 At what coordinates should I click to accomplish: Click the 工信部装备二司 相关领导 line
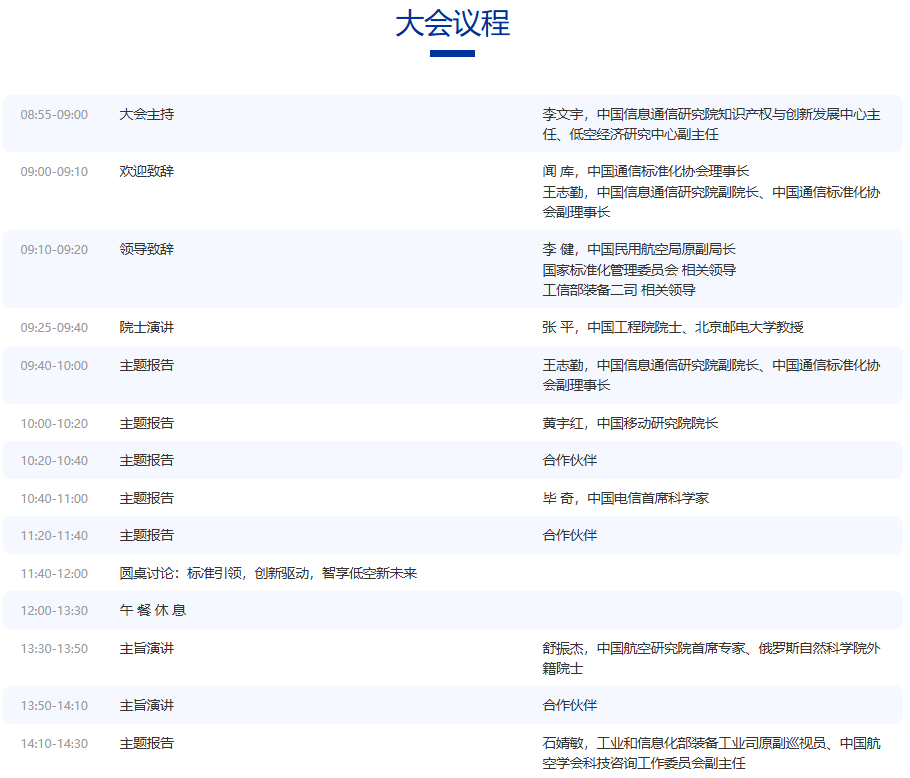click(x=619, y=290)
